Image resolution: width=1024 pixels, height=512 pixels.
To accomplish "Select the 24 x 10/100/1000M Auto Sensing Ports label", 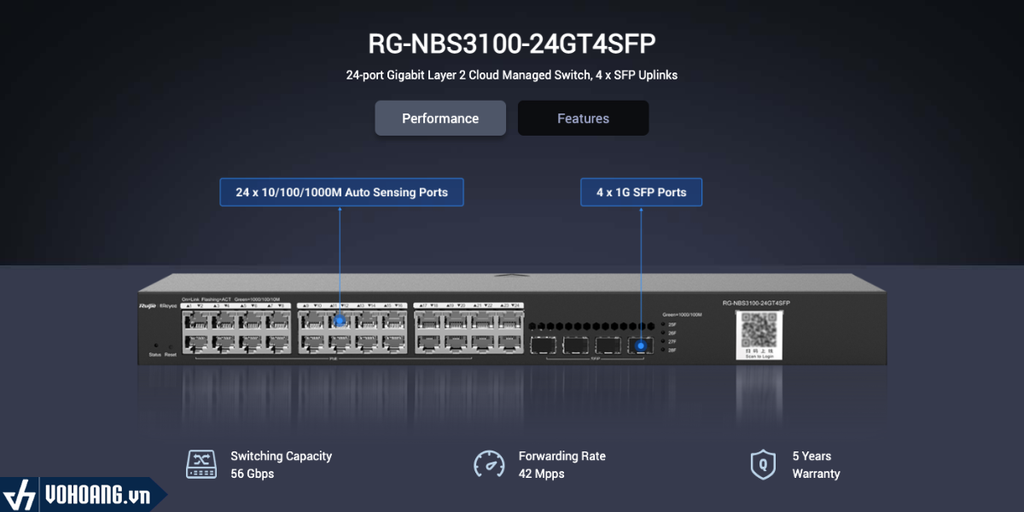I will 342,193.
